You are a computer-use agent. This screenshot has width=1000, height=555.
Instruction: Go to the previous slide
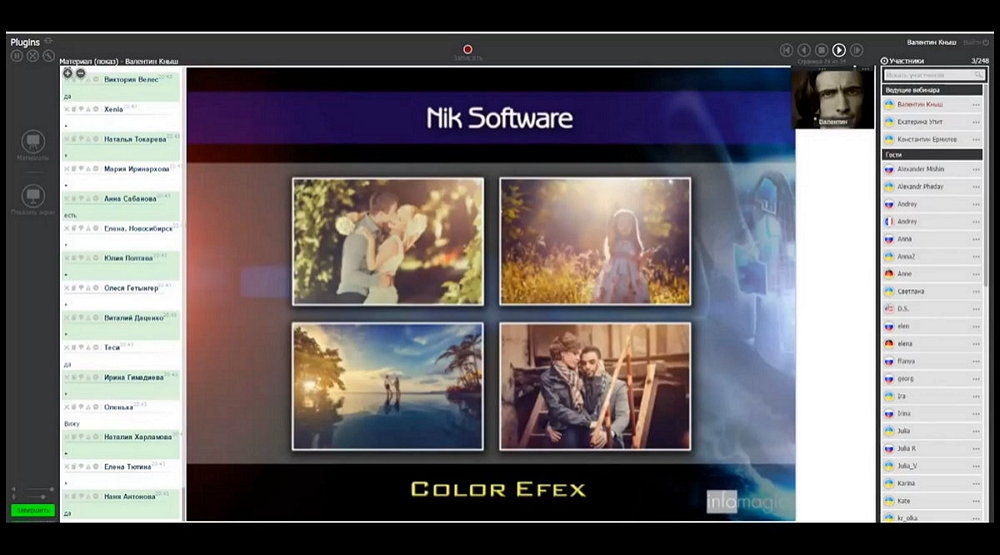(804, 50)
